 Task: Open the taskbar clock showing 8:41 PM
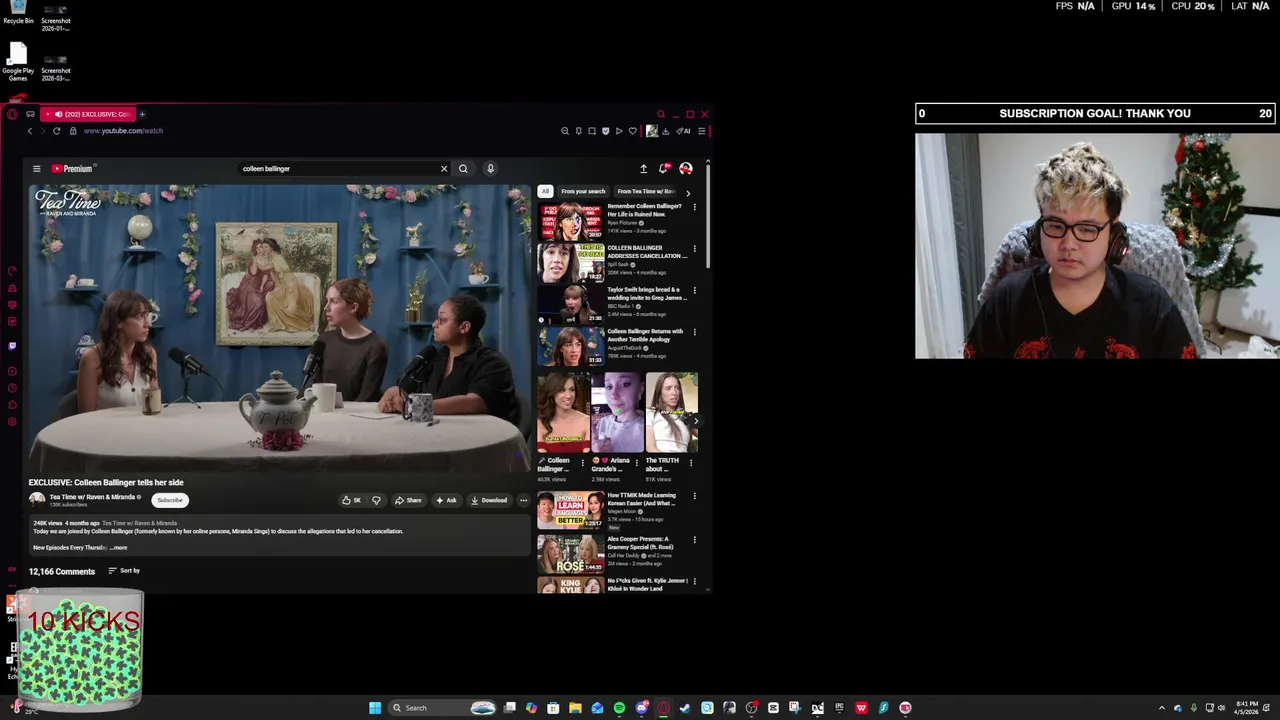tap(1247, 708)
